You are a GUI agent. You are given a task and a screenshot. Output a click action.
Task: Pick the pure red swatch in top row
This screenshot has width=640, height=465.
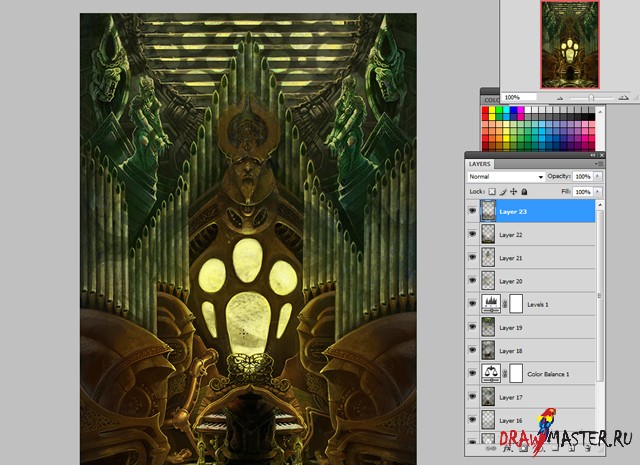(x=485, y=110)
